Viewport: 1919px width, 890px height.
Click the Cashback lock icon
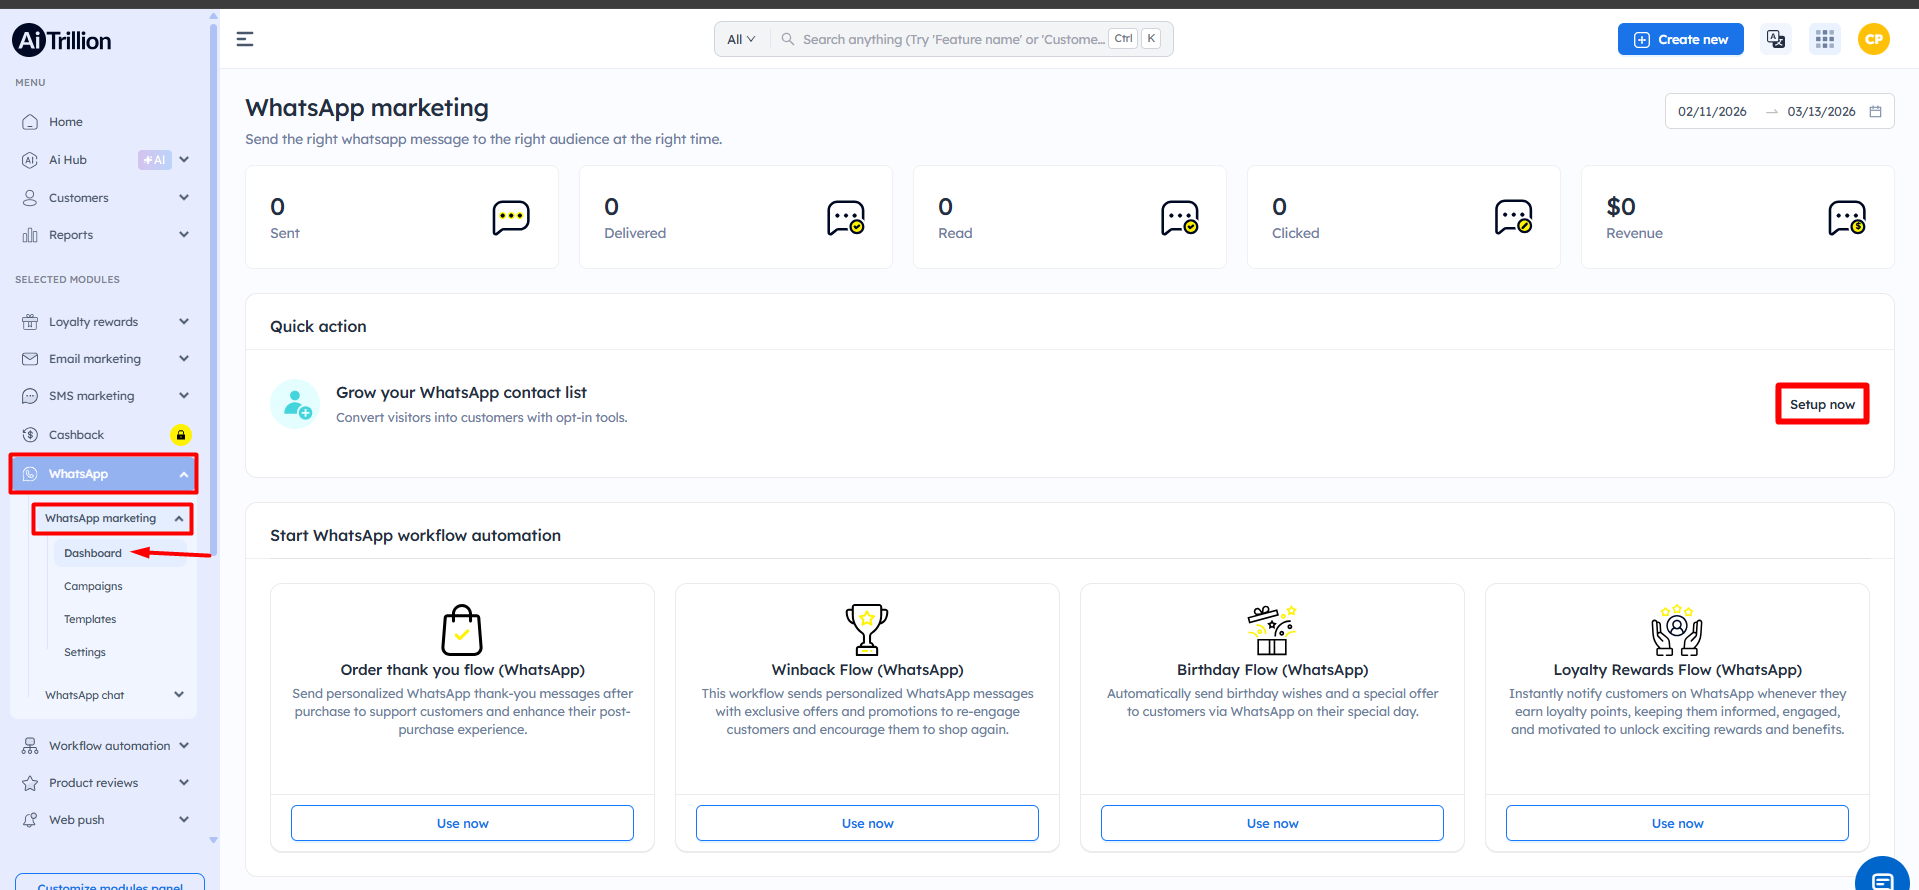point(180,435)
